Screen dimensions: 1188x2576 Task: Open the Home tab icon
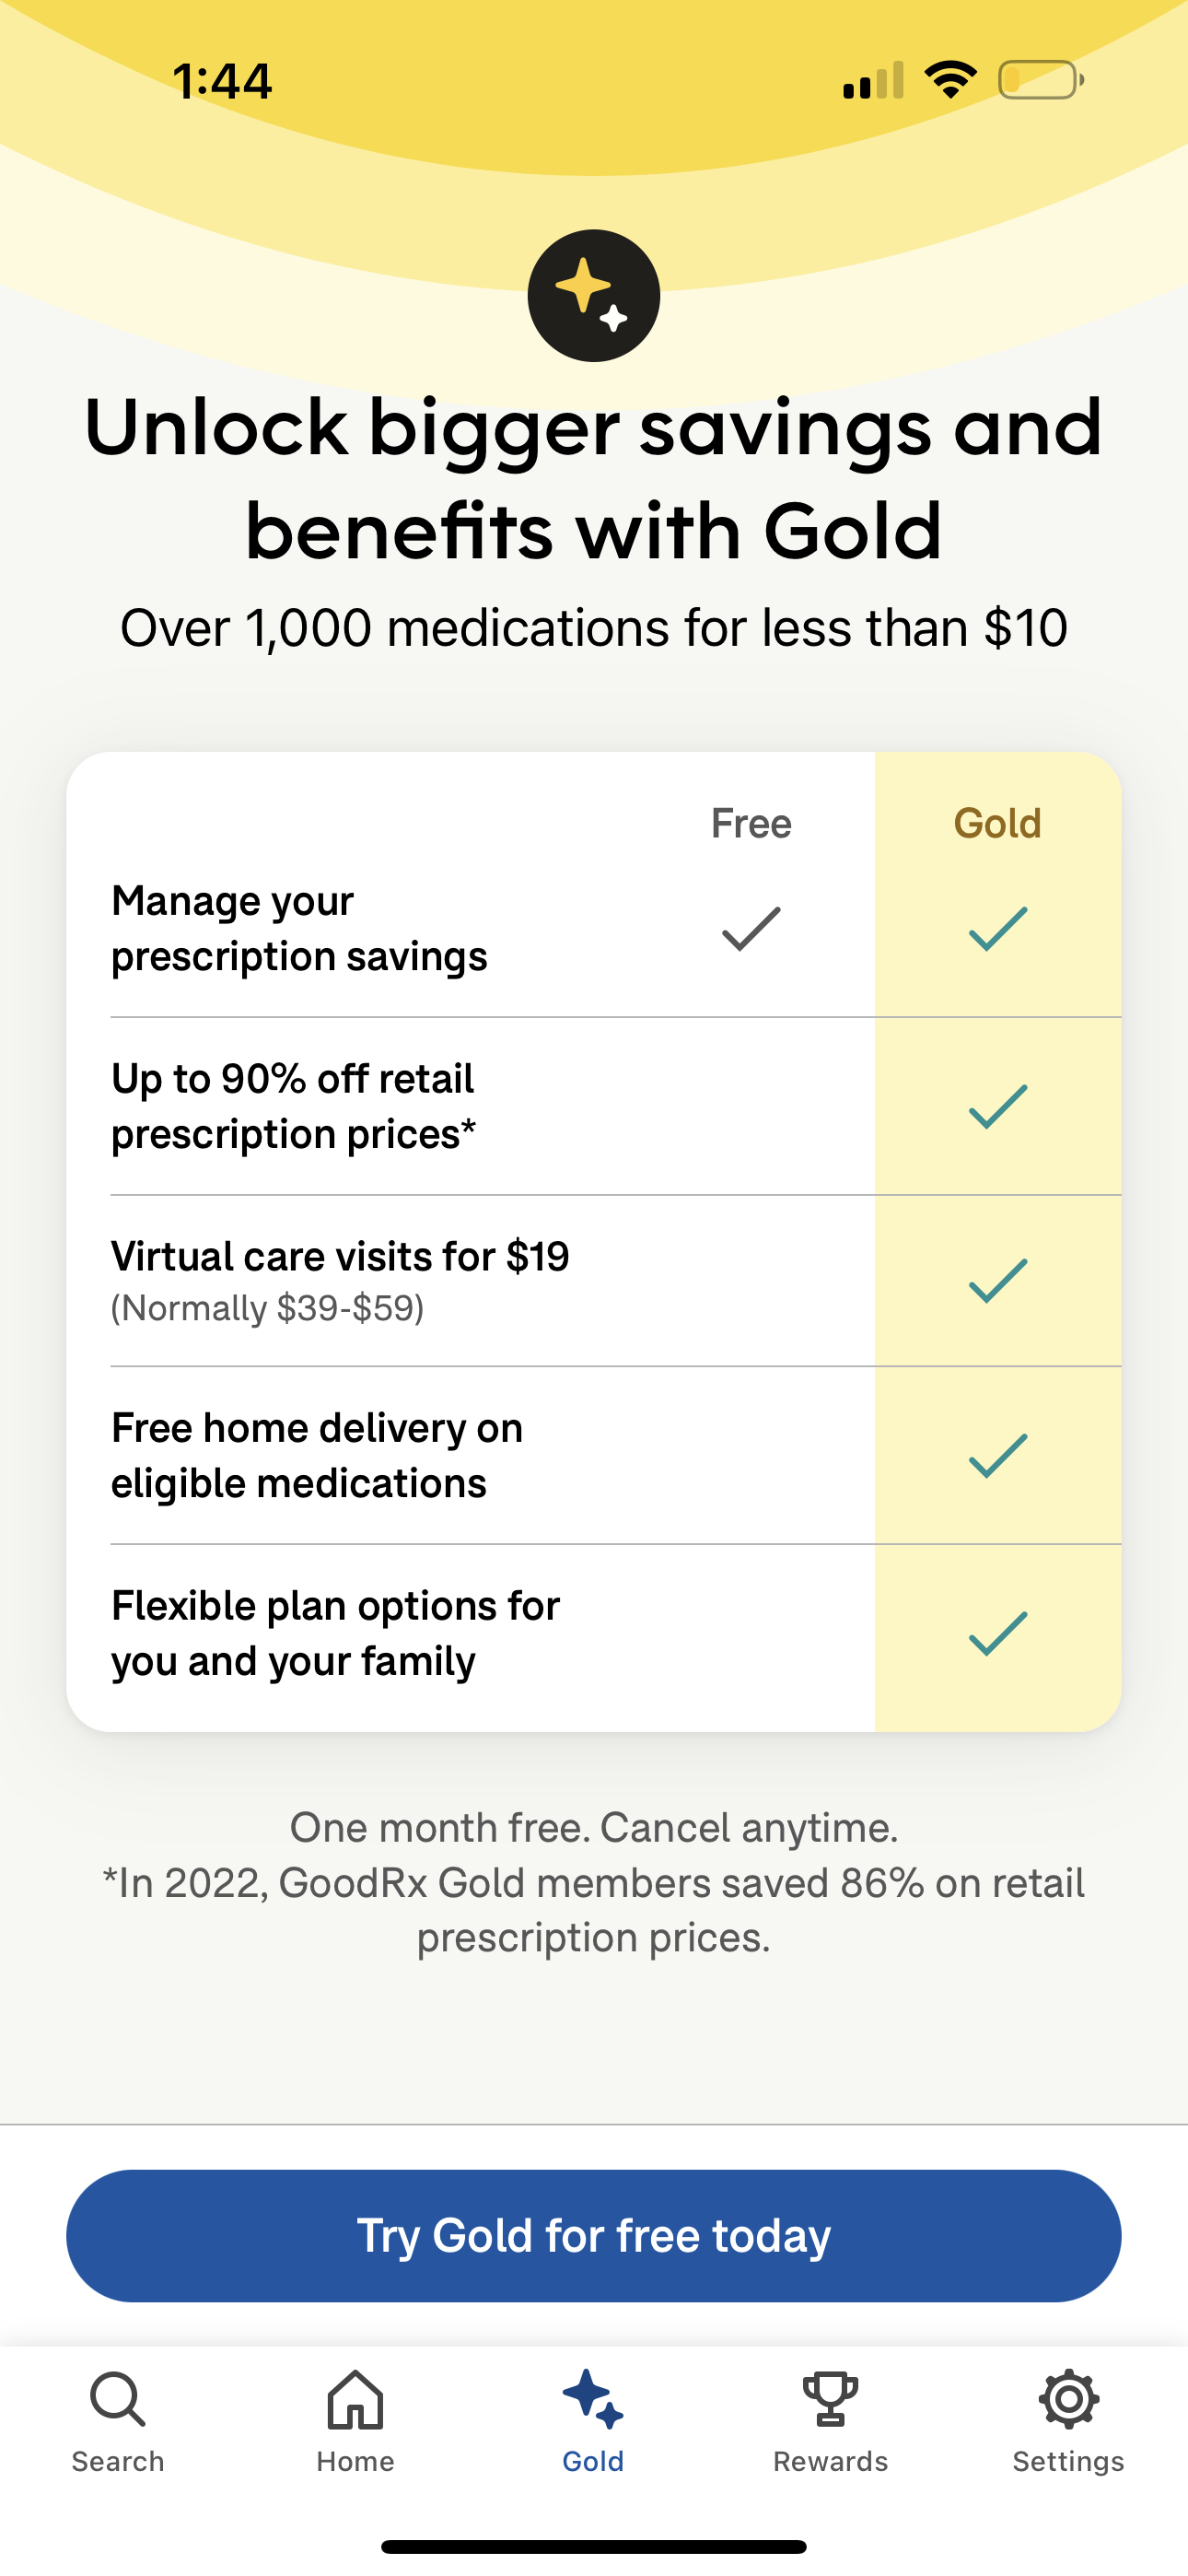click(356, 2400)
